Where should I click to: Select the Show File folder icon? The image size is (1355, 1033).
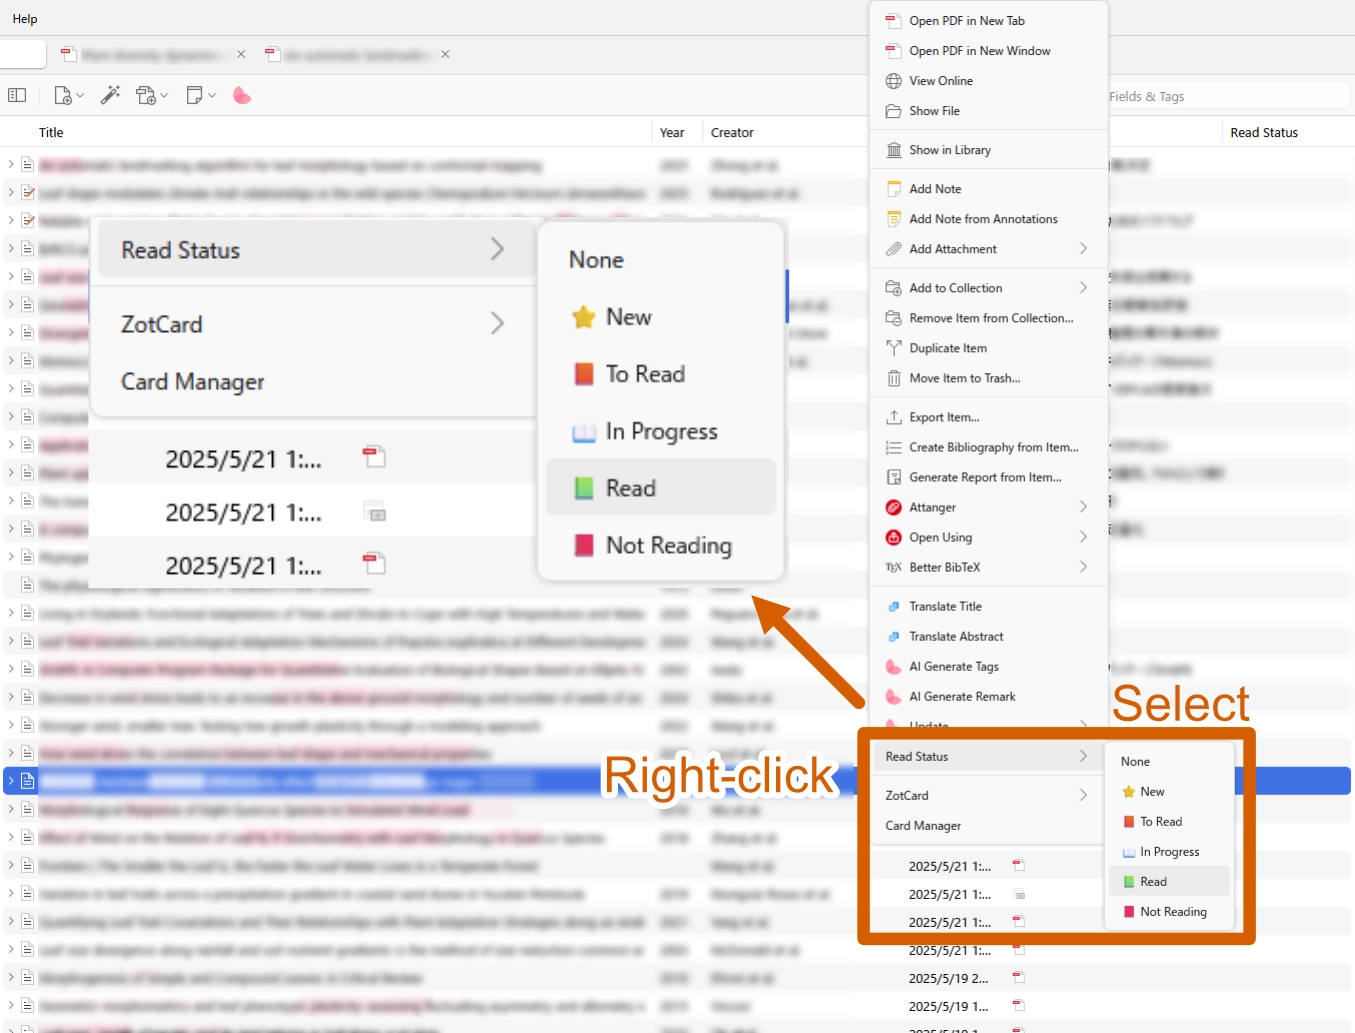click(x=893, y=111)
